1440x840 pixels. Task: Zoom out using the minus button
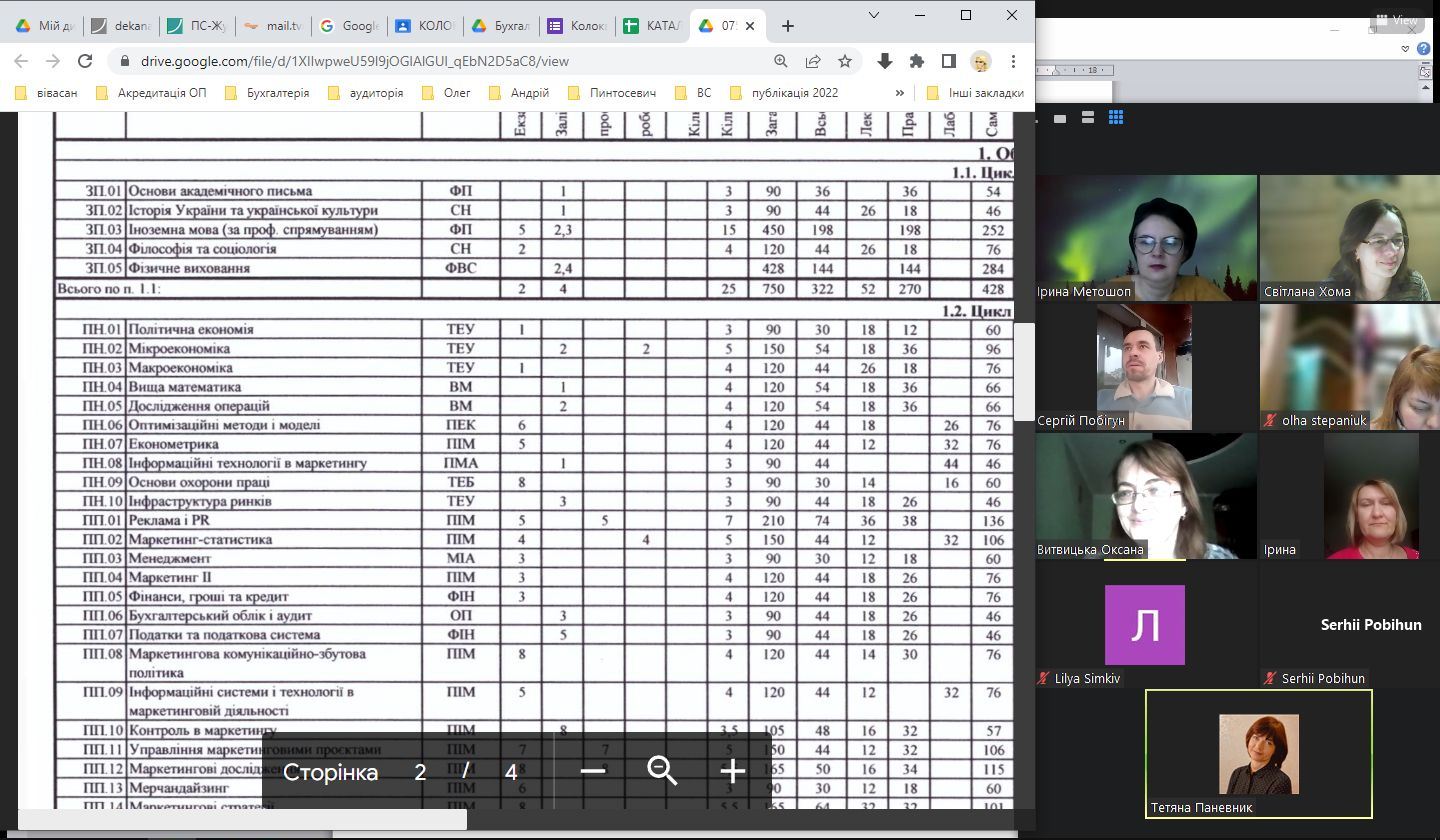593,771
